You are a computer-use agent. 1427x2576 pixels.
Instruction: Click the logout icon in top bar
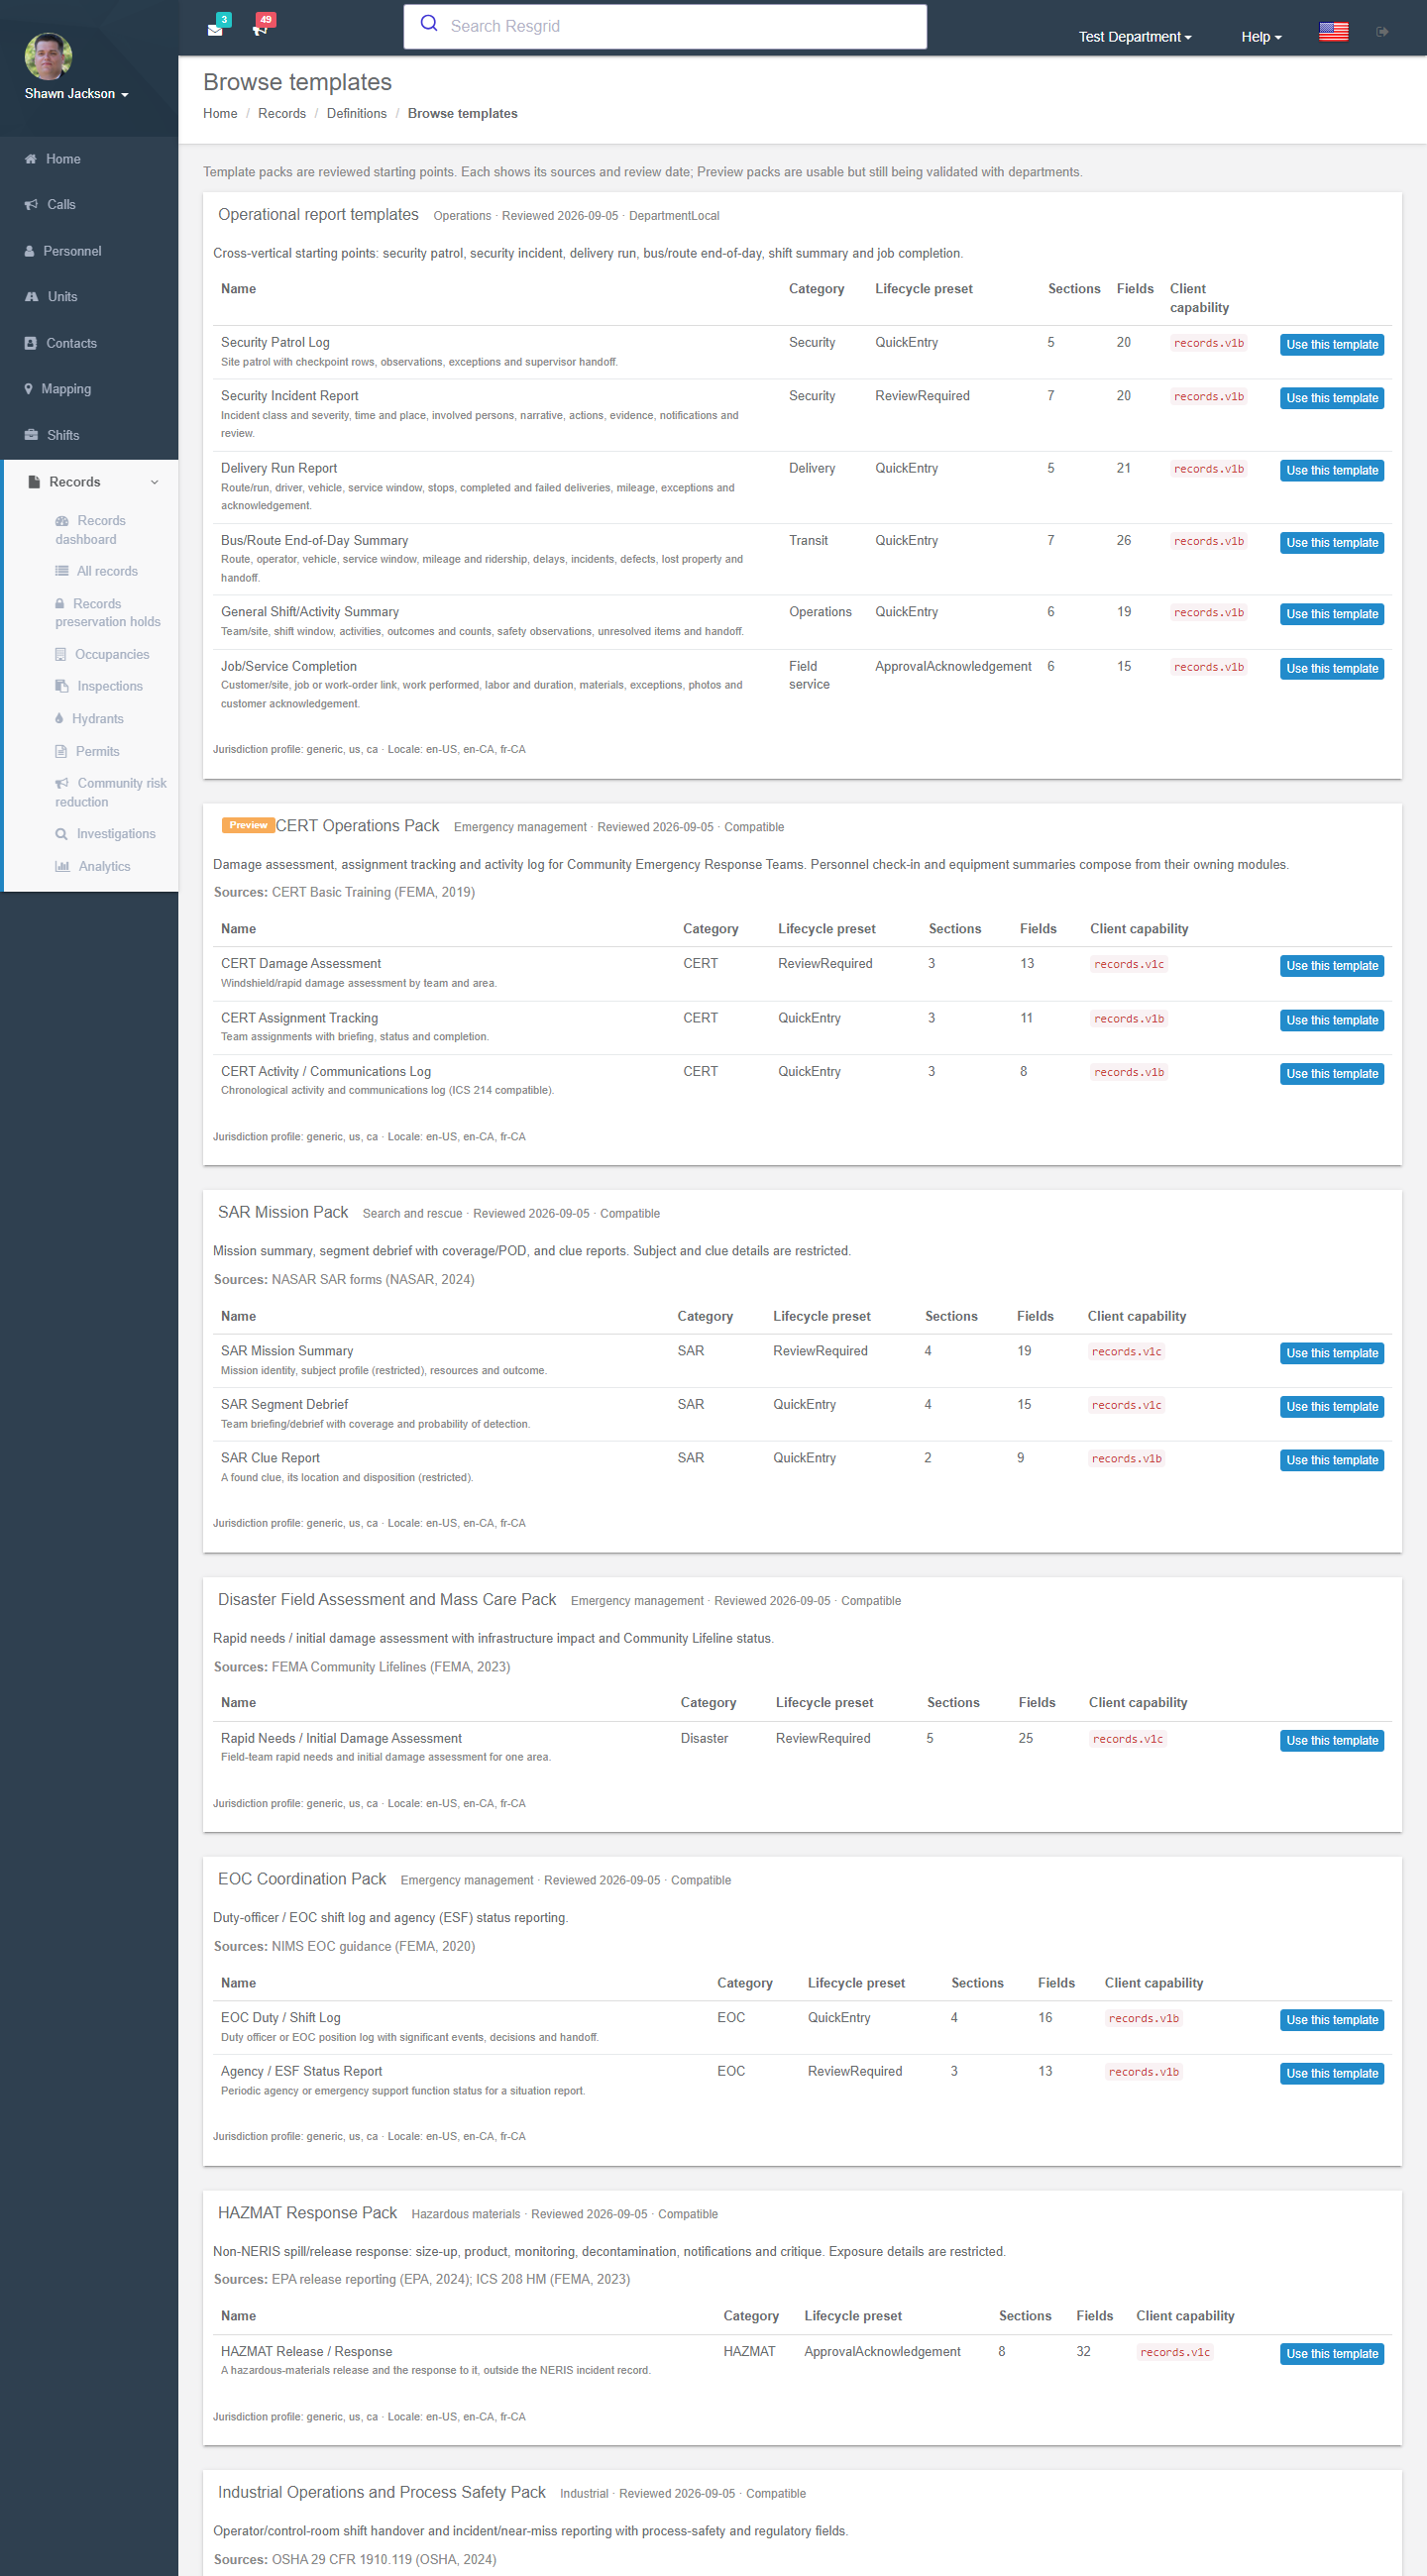click(x=1382, y=32)
